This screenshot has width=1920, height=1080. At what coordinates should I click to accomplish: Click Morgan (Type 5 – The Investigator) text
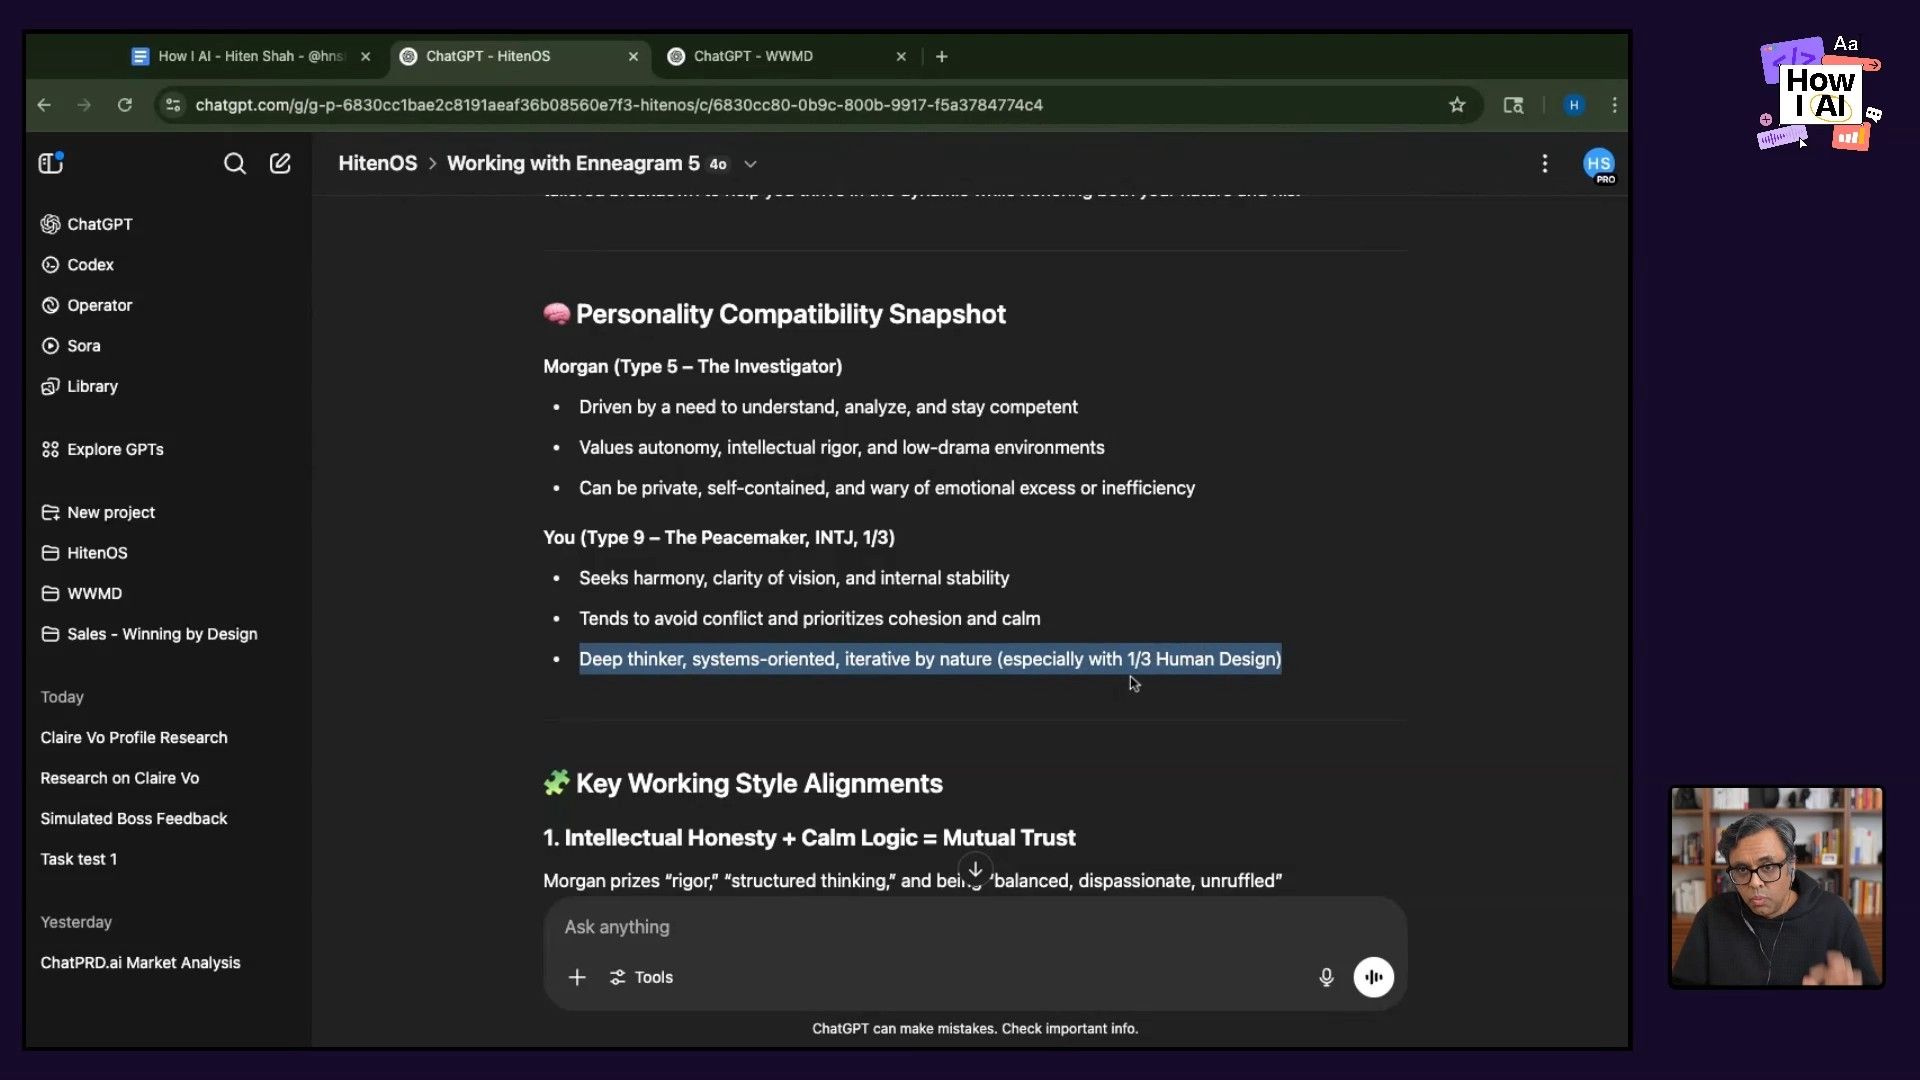(693, 367)
